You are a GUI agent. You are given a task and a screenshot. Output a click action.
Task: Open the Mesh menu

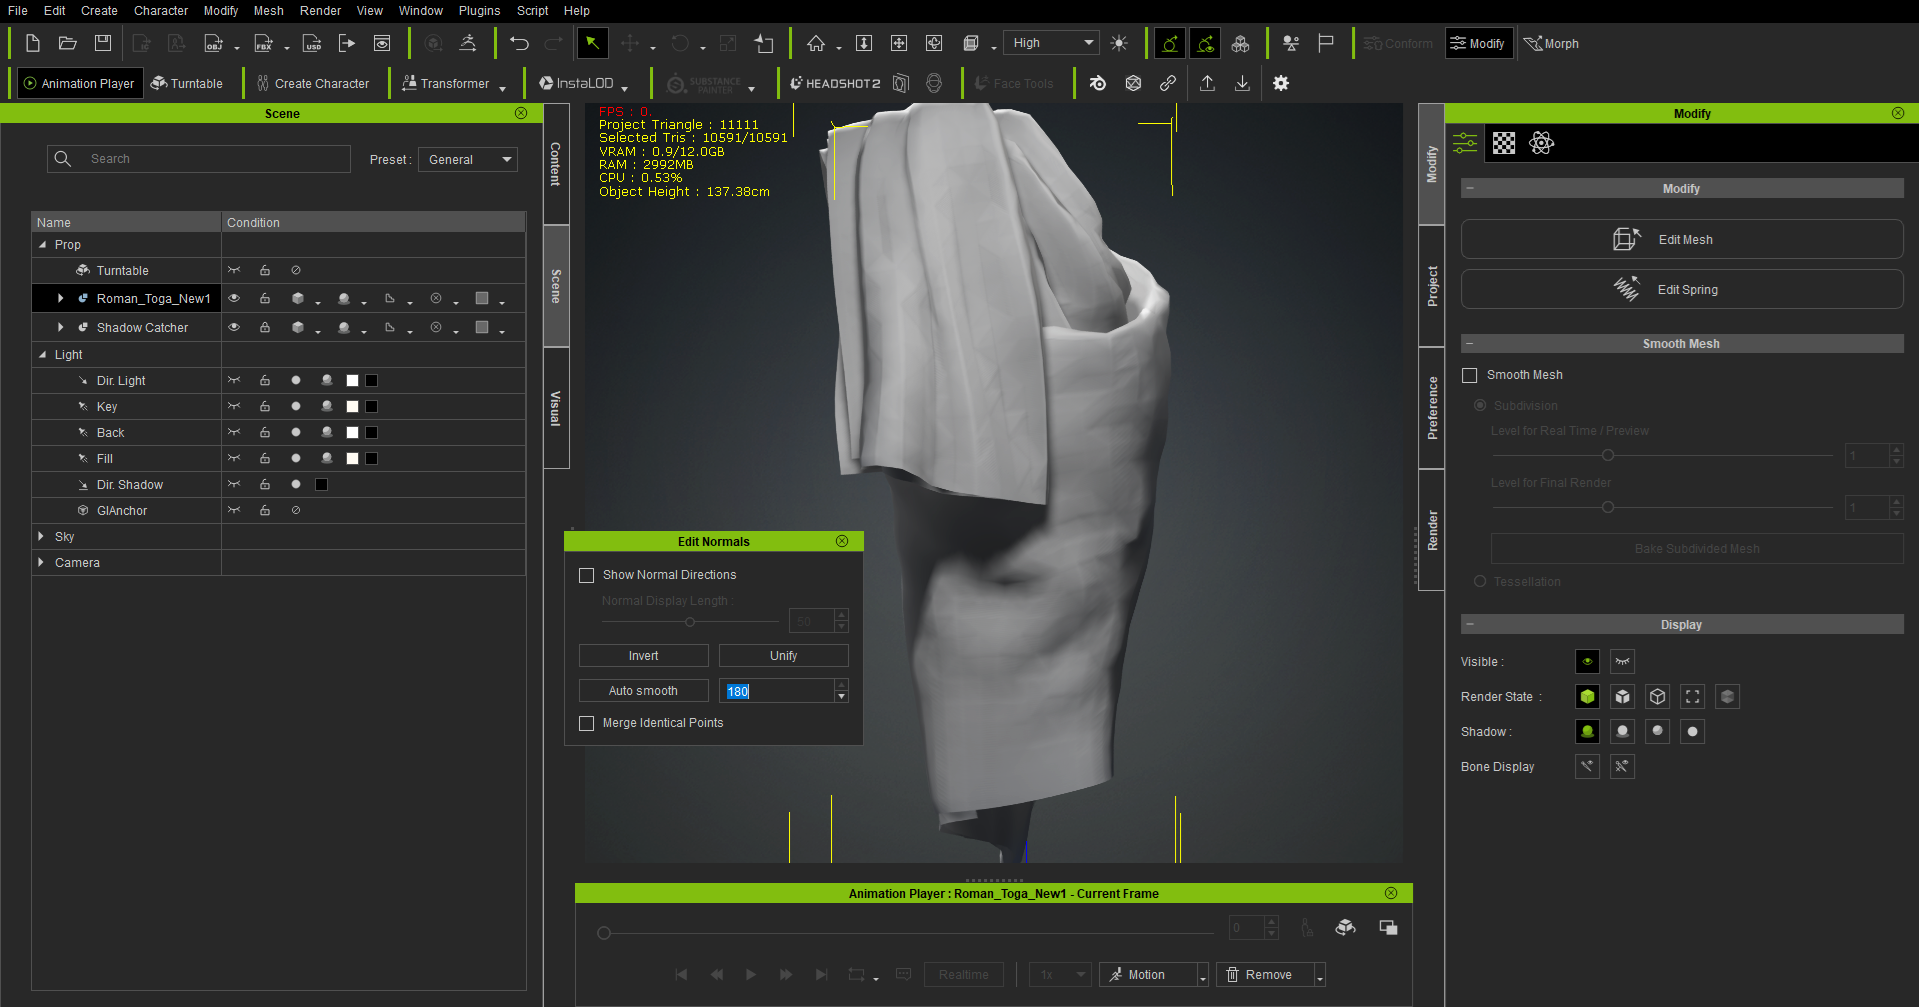pos(268,11)
